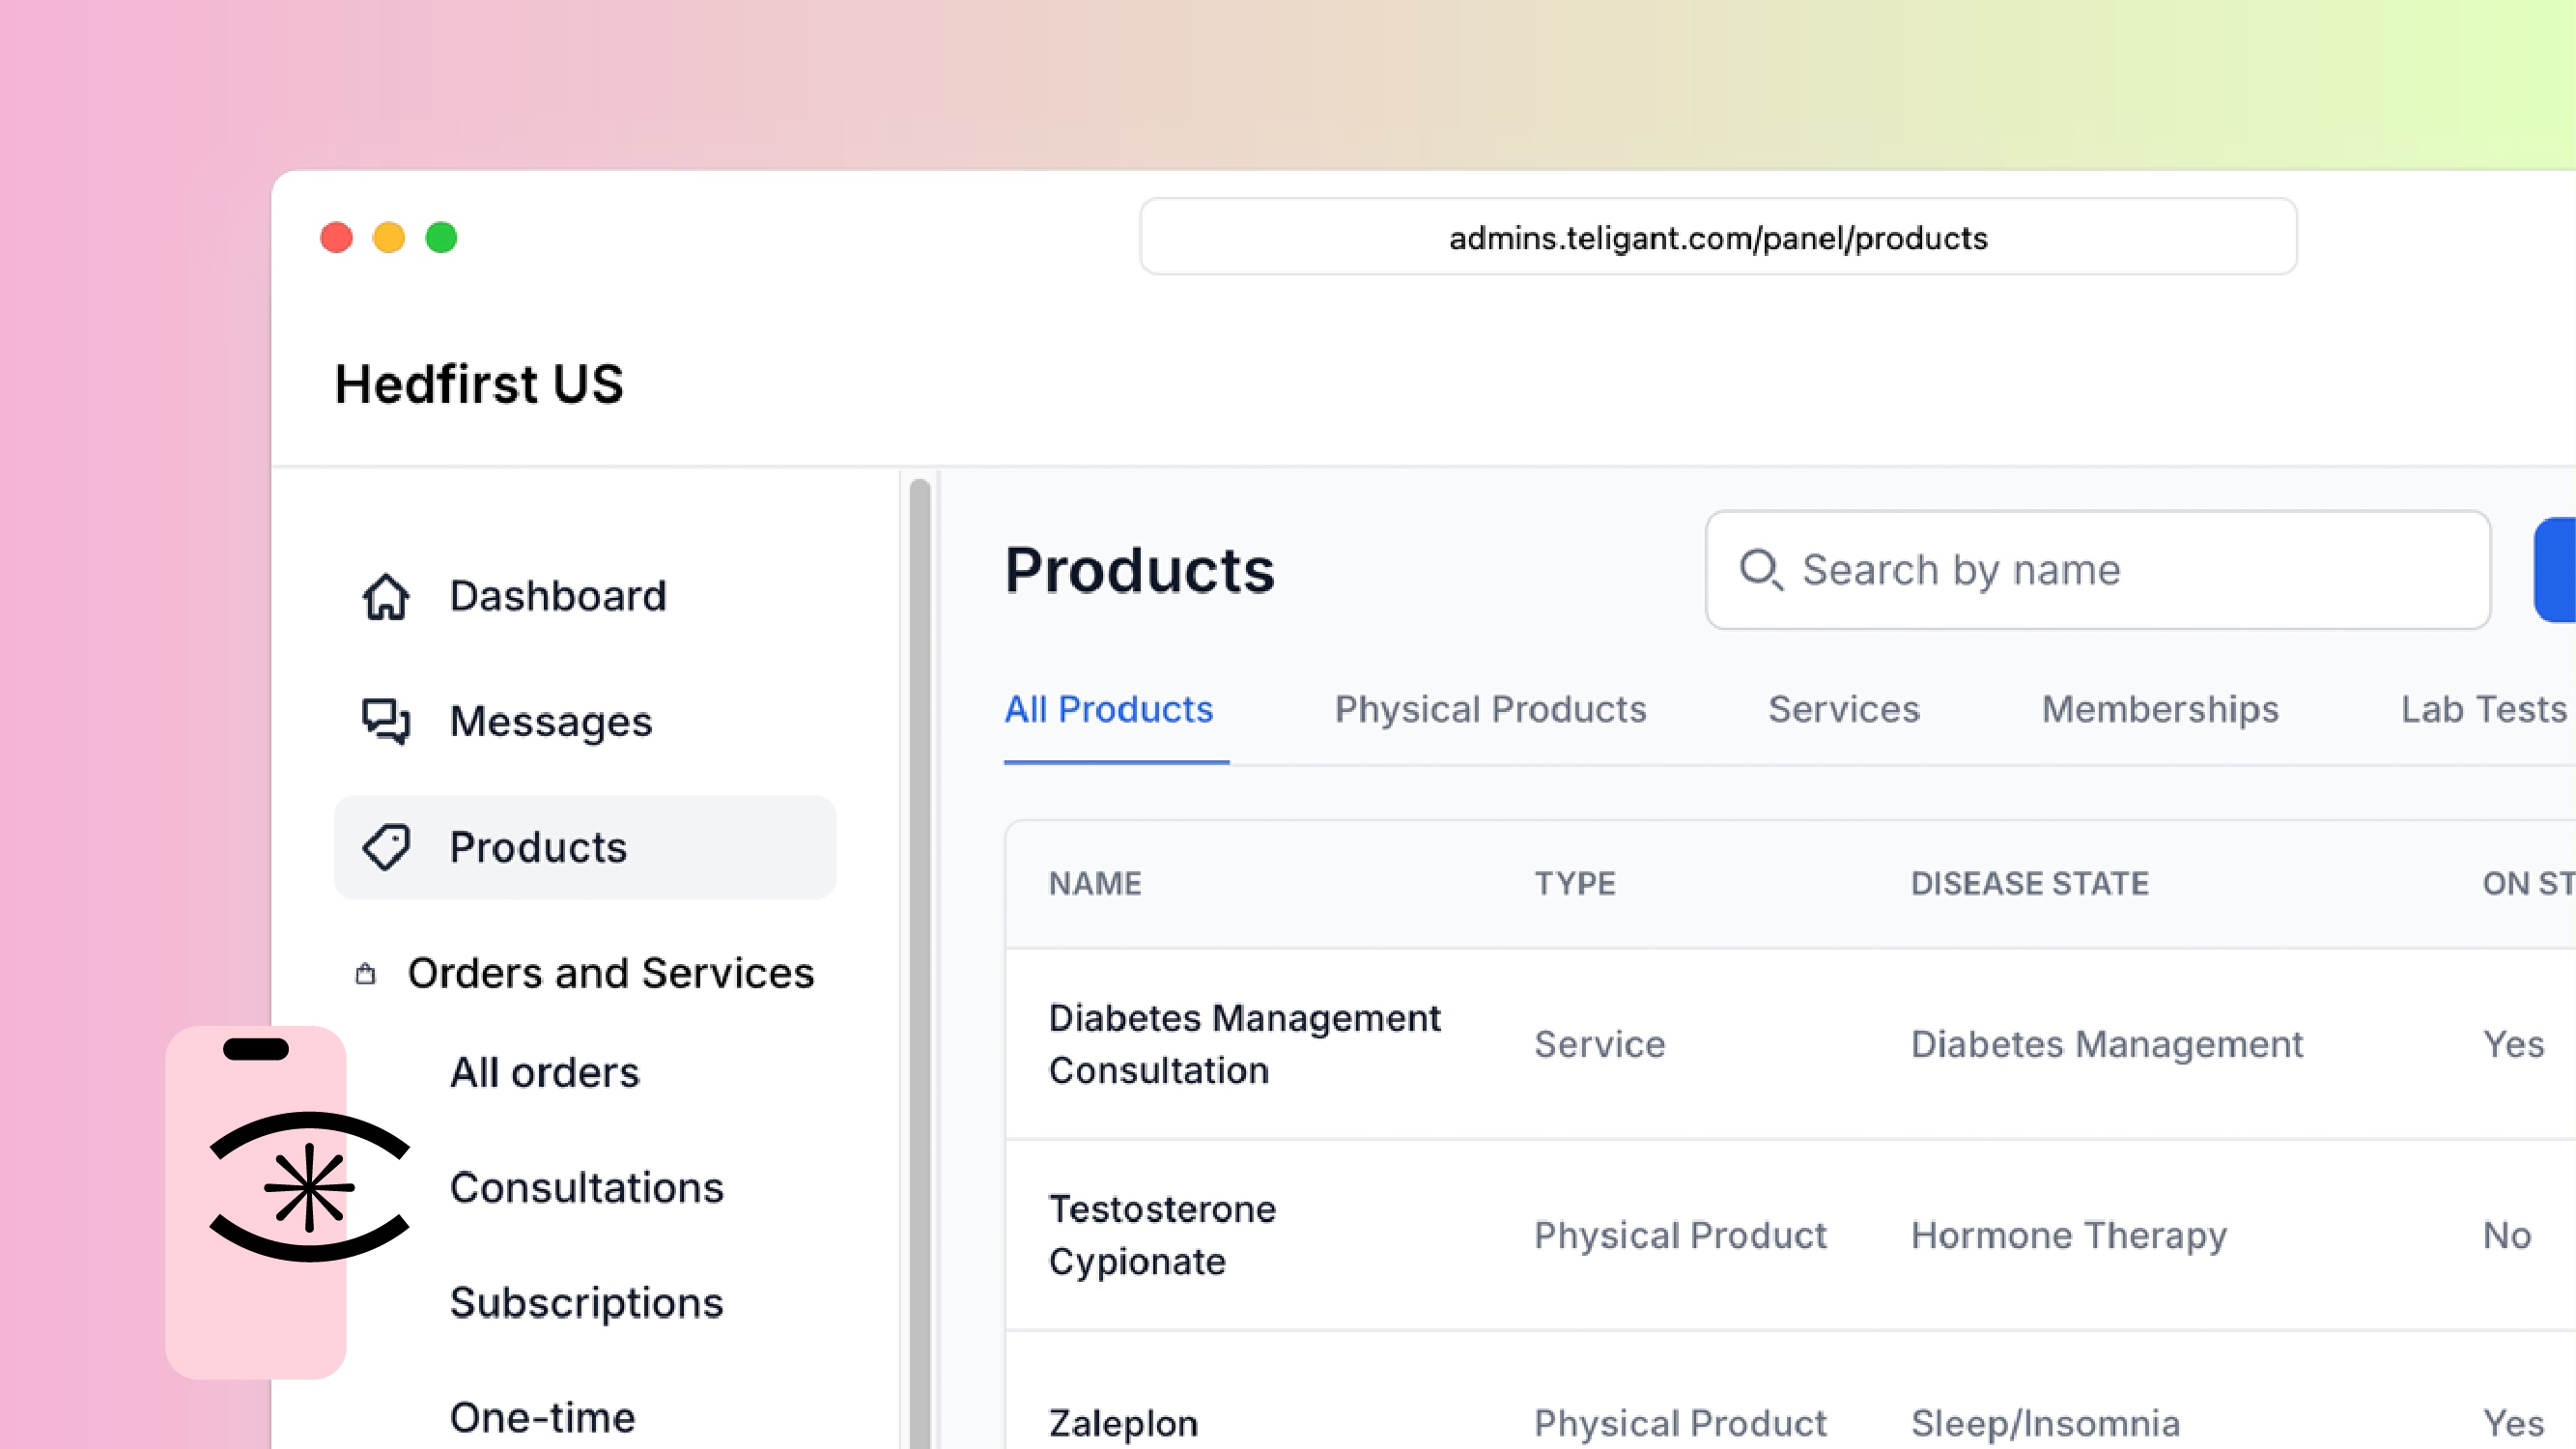The height and width of the screenshot is (1449, 2576).
Task: Open Subscriptions in the sidebar
Action: (586, 1302)
